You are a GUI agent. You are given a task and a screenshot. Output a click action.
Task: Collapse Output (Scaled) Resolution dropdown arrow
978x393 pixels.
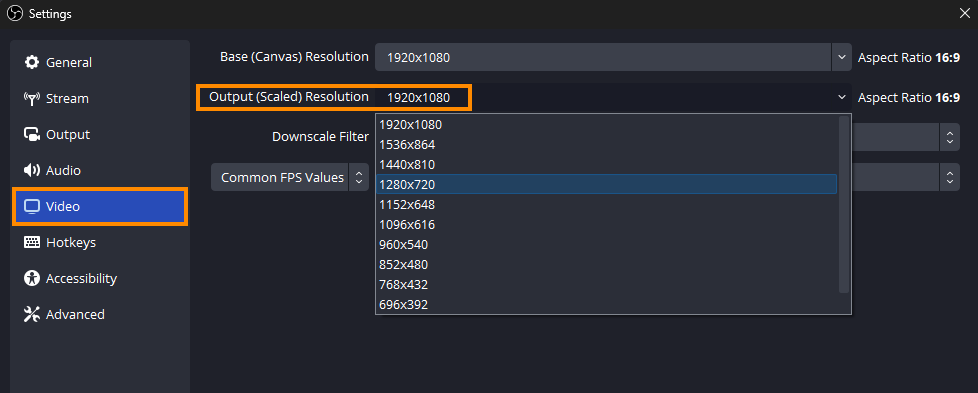841,97
